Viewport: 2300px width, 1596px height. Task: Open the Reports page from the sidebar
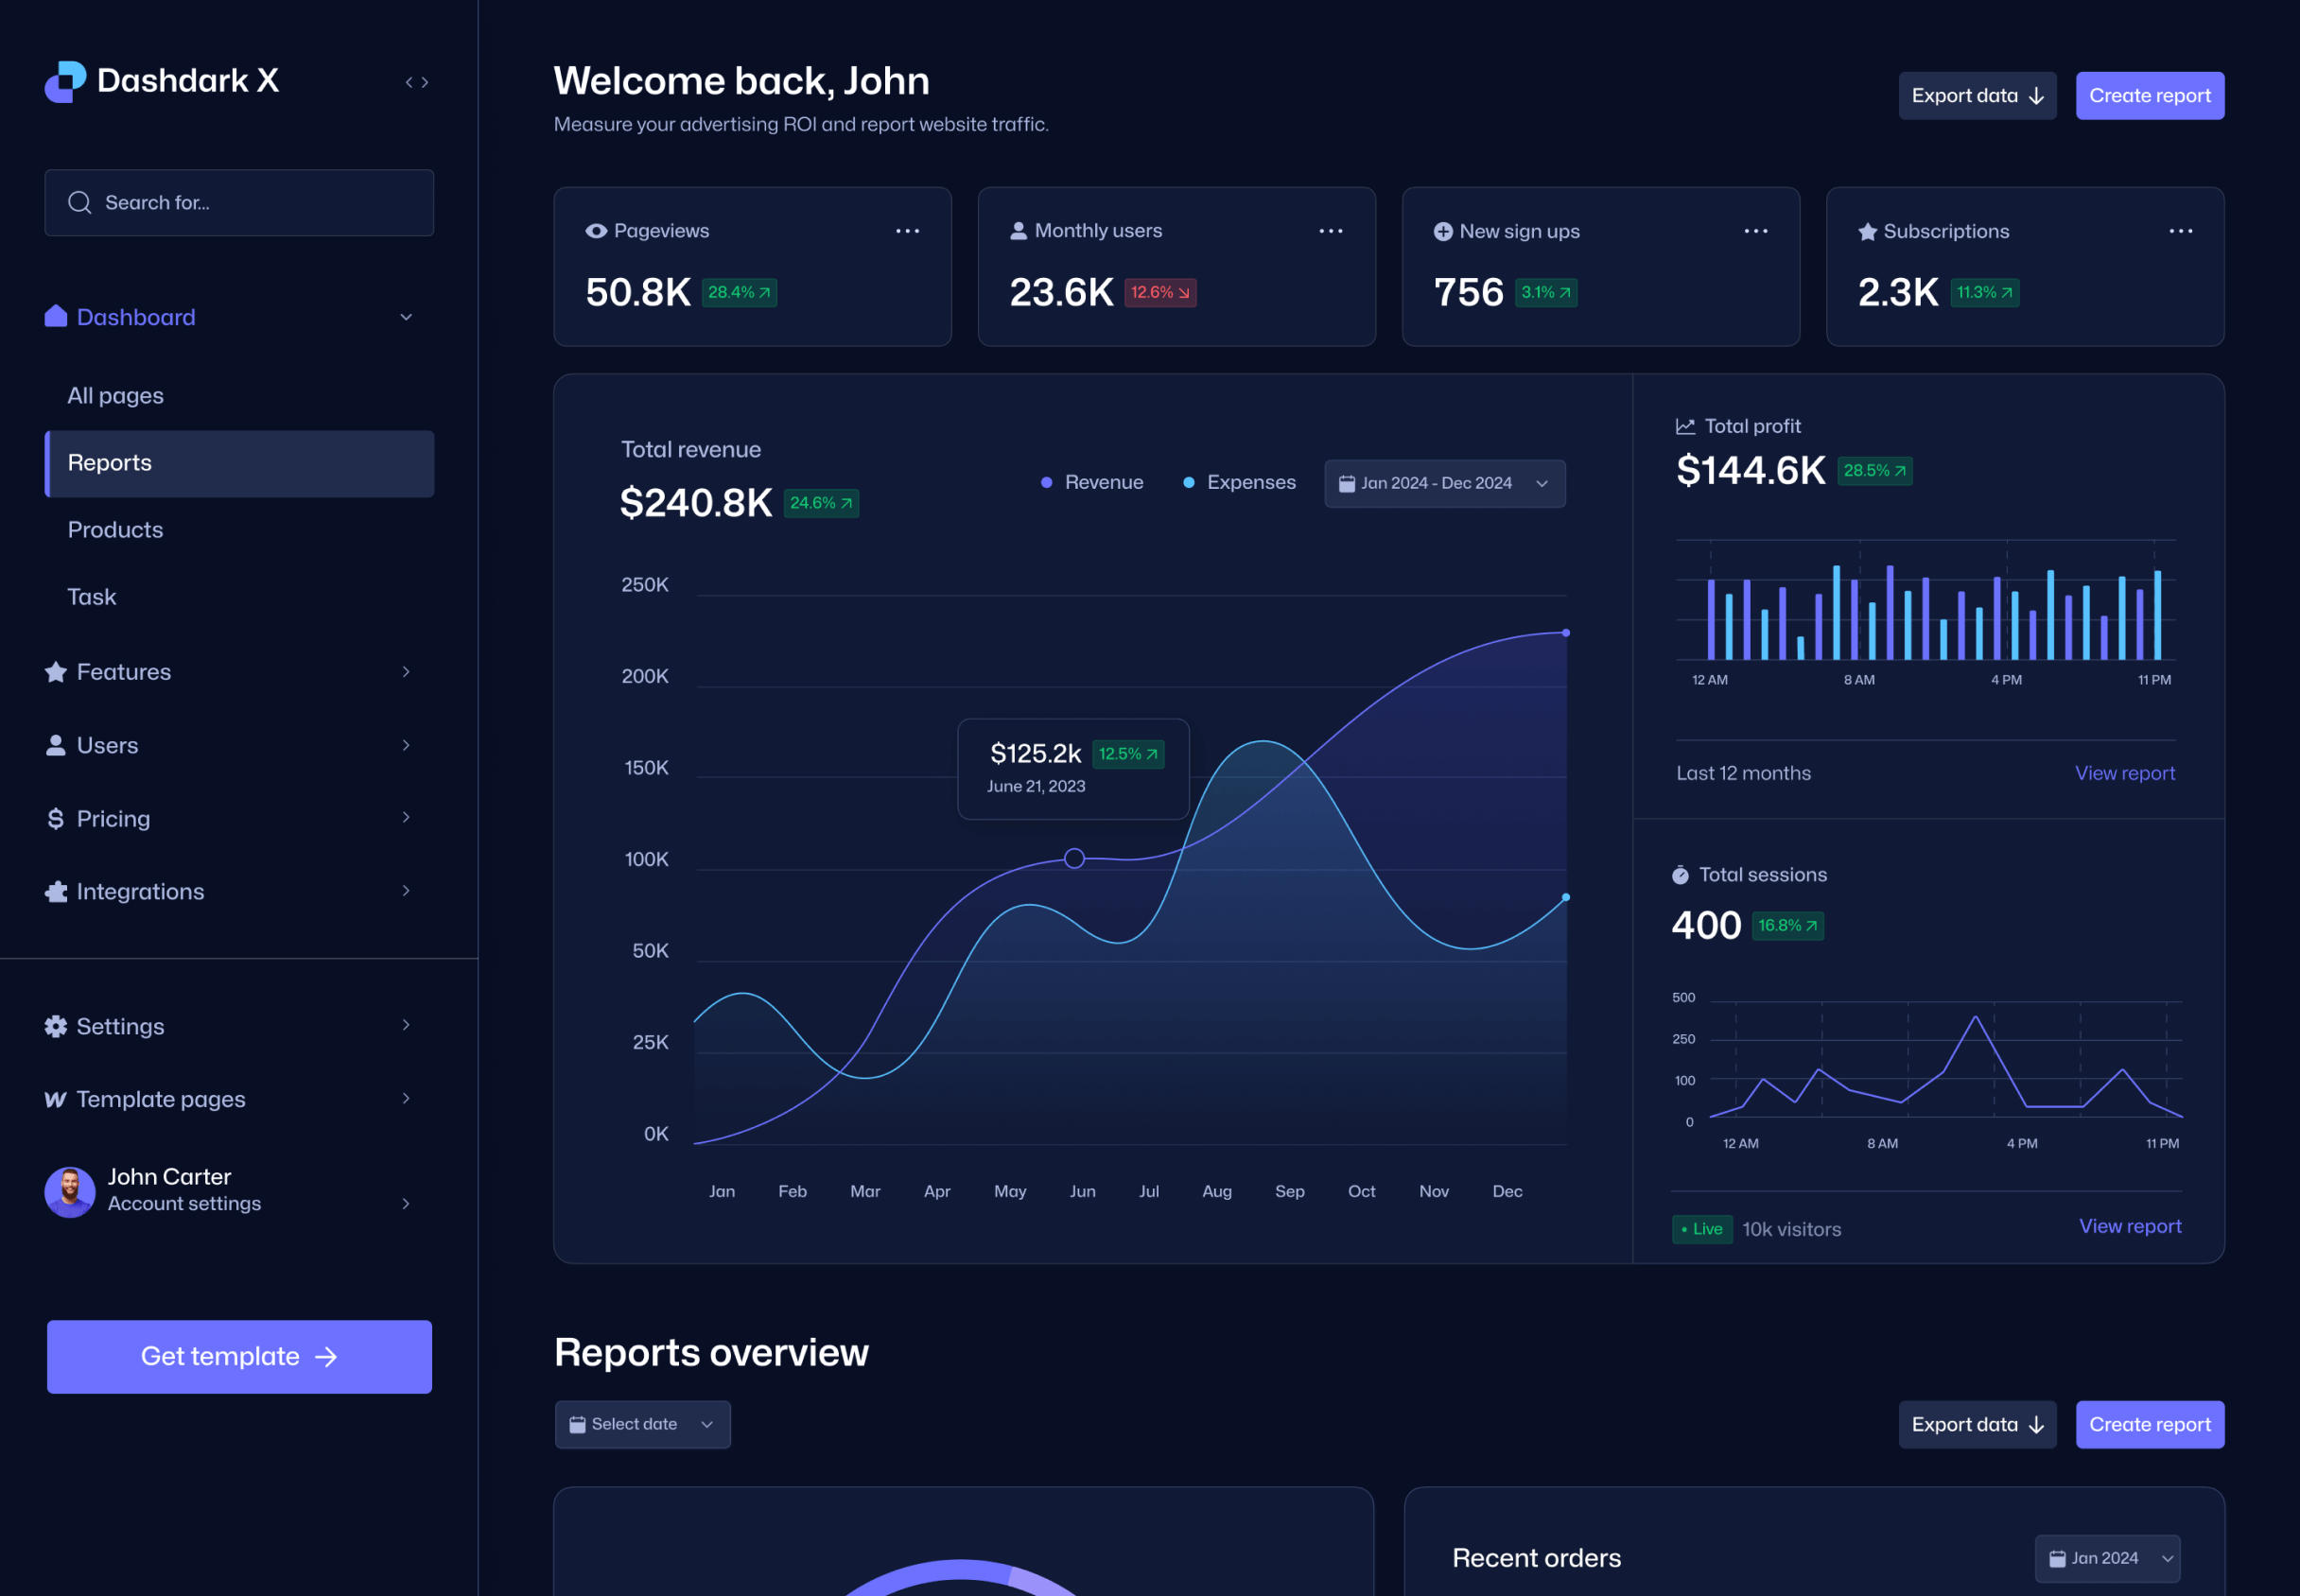pos(110,462)
